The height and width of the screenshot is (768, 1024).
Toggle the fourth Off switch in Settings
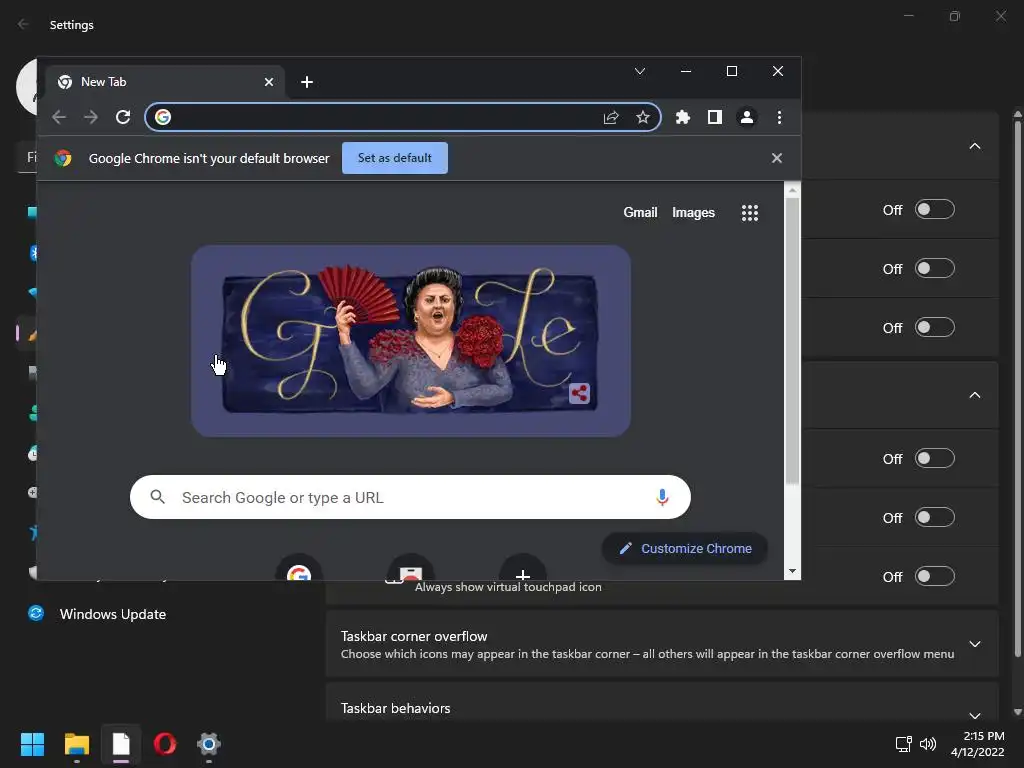click(935, 458)
